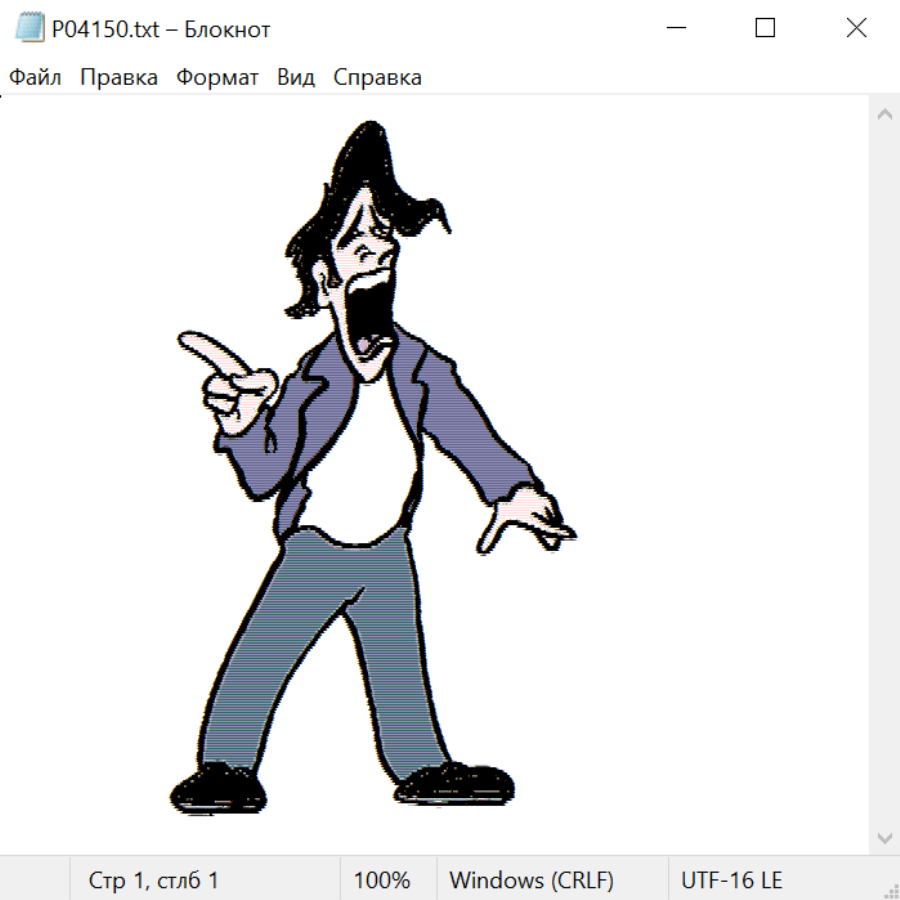Close the P04150.txt window
The height and width of the screenshot is (900, 900).
pos(856,28)
